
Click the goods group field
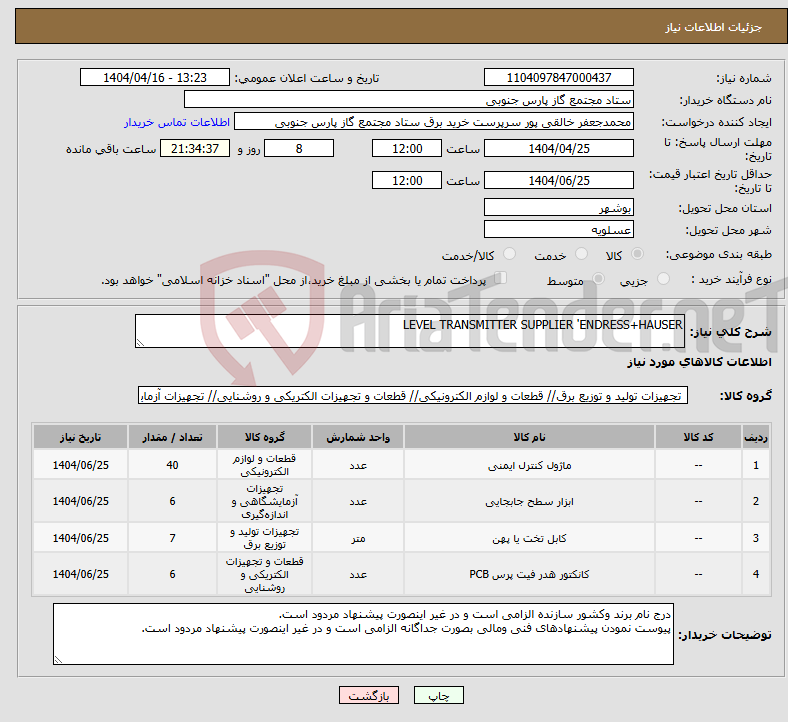[x=413, y=395]
